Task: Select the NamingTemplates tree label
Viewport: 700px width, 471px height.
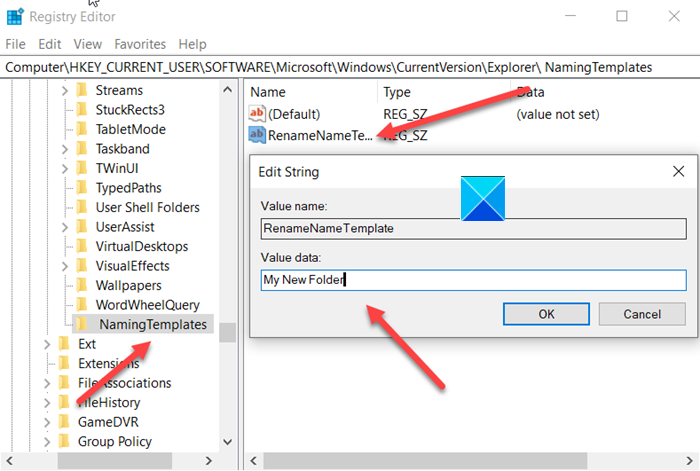Action: pyautogui.click(x=153, y=325)
